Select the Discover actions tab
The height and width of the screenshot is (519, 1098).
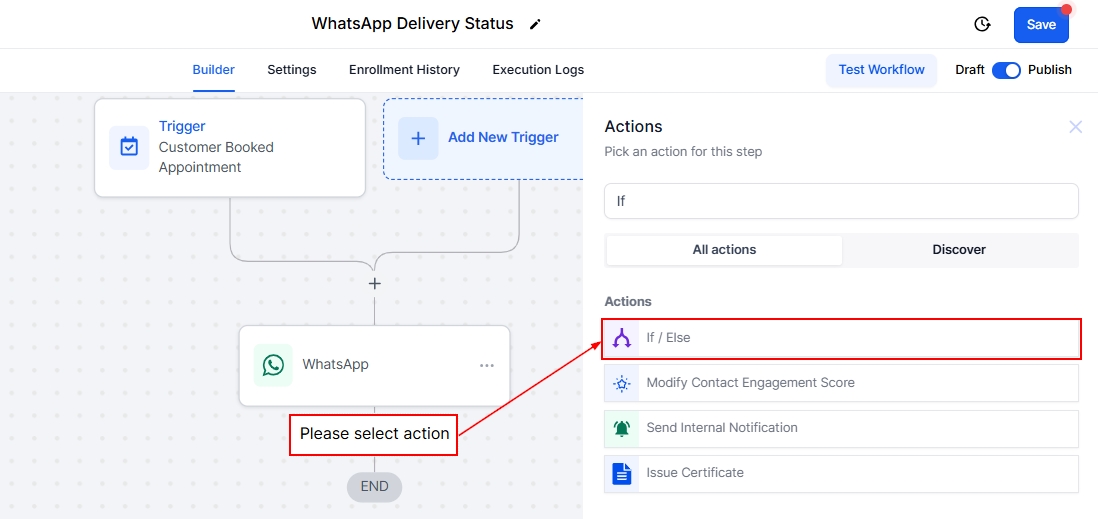(959, 250)
